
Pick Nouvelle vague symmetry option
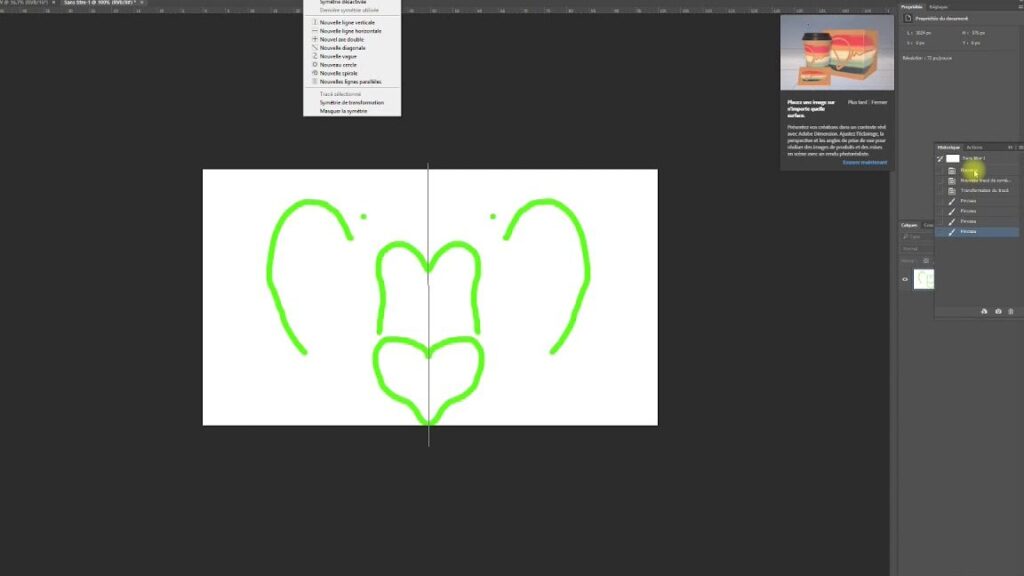point(352,56)
